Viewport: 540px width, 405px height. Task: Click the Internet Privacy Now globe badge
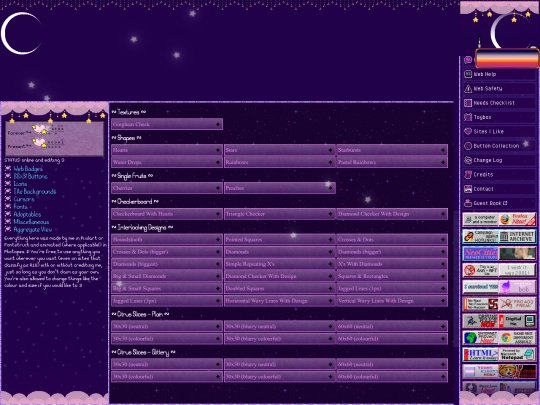pyautogui.click(x=480, y=338)
